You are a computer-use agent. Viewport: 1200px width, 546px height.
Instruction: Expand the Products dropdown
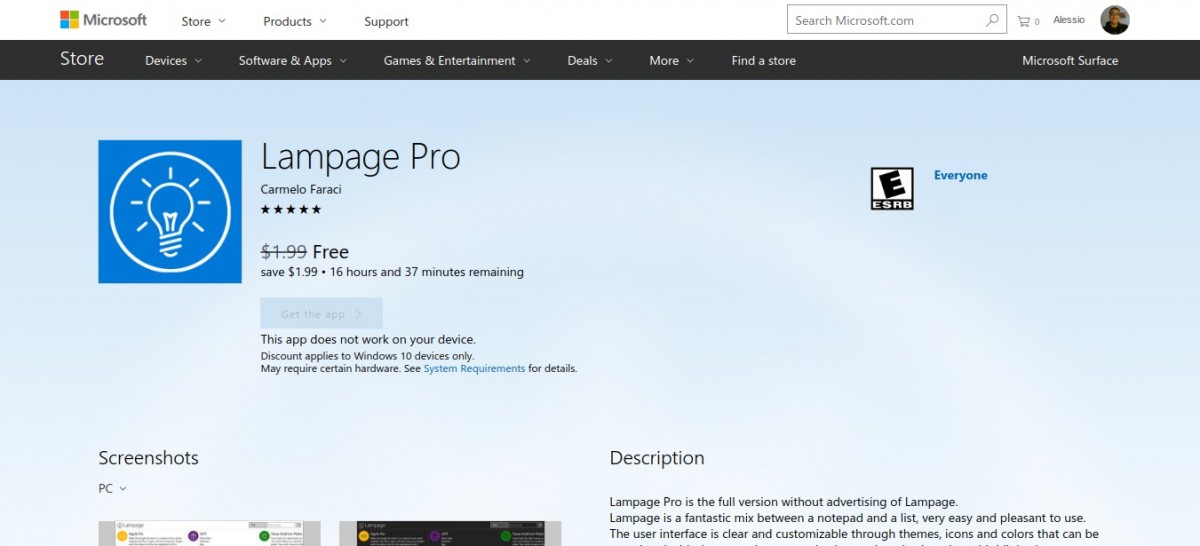tap(294, 21)
